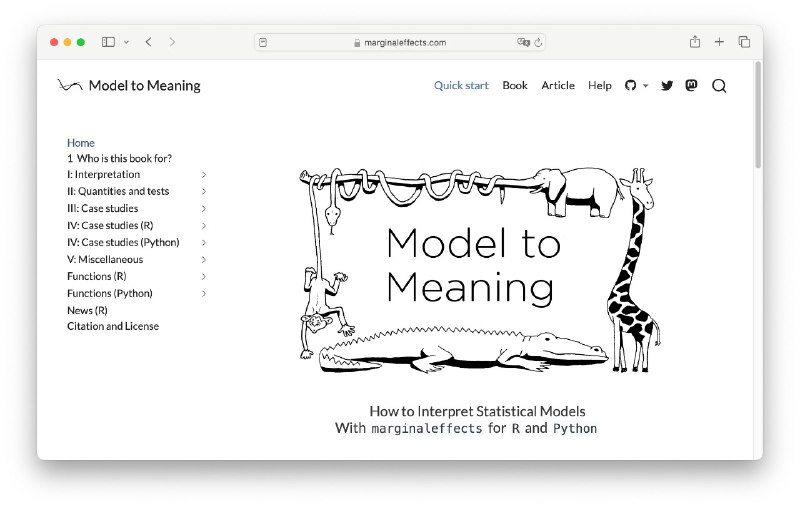Click the Model to Meaning logo curve icon
The height and width of the screenshot is (509, 800).
[x=70, y=85]
